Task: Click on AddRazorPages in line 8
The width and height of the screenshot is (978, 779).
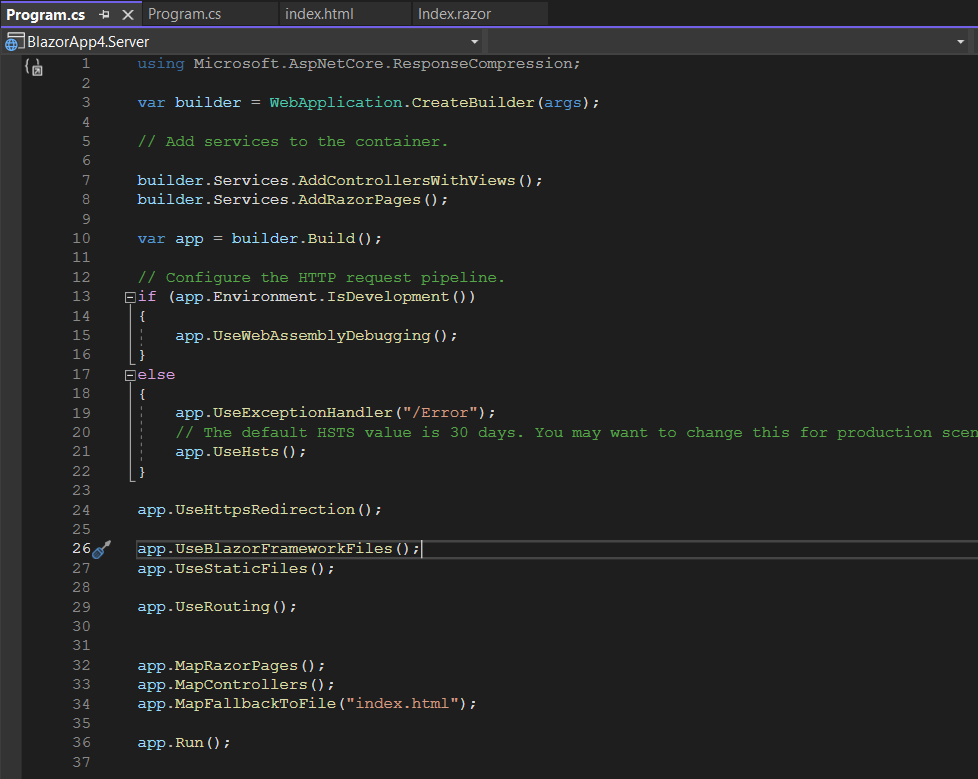Action: point(359,200)
